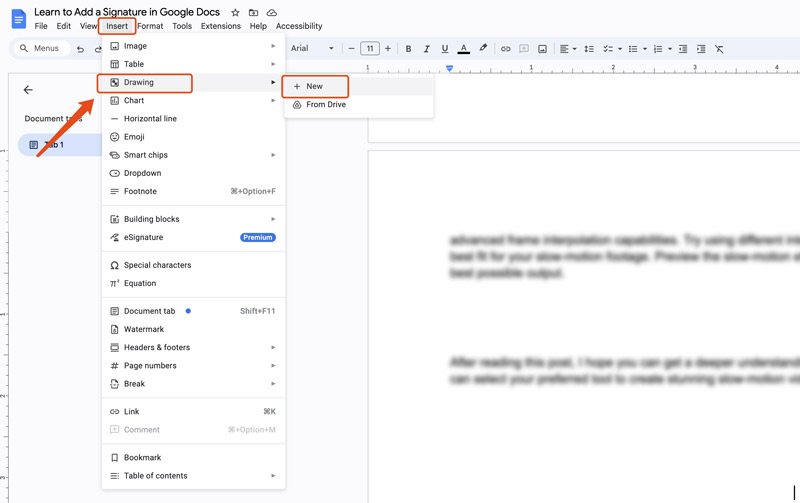The width and height of the screenshot is (800, 503).
Task: Open the Extensions menu
Action: [221, 26]
